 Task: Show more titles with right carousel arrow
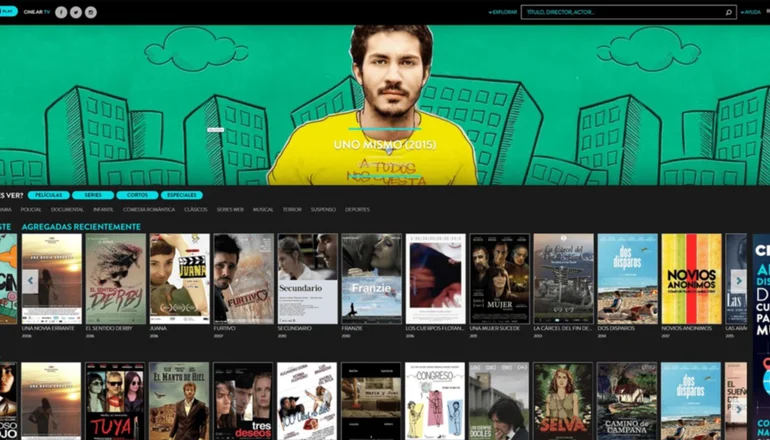tap(739, 281)
